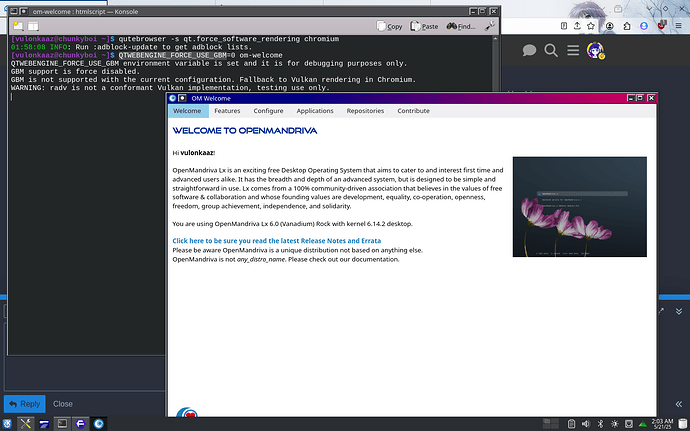Open a new tab in Konsole

18,26
